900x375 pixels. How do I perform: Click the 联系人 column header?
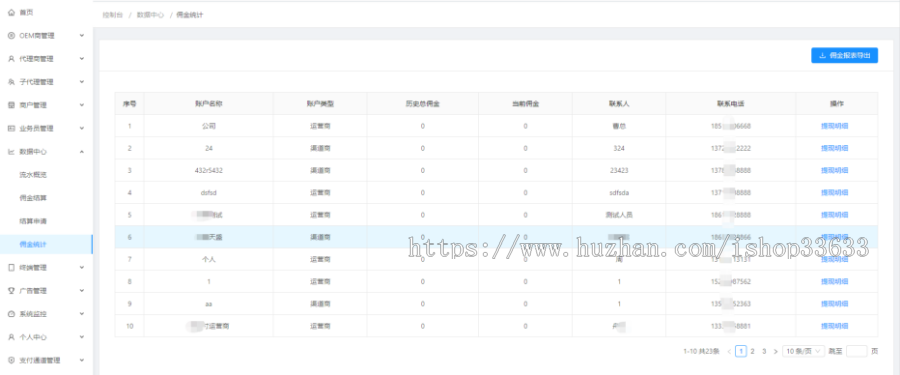coord(619,104)
